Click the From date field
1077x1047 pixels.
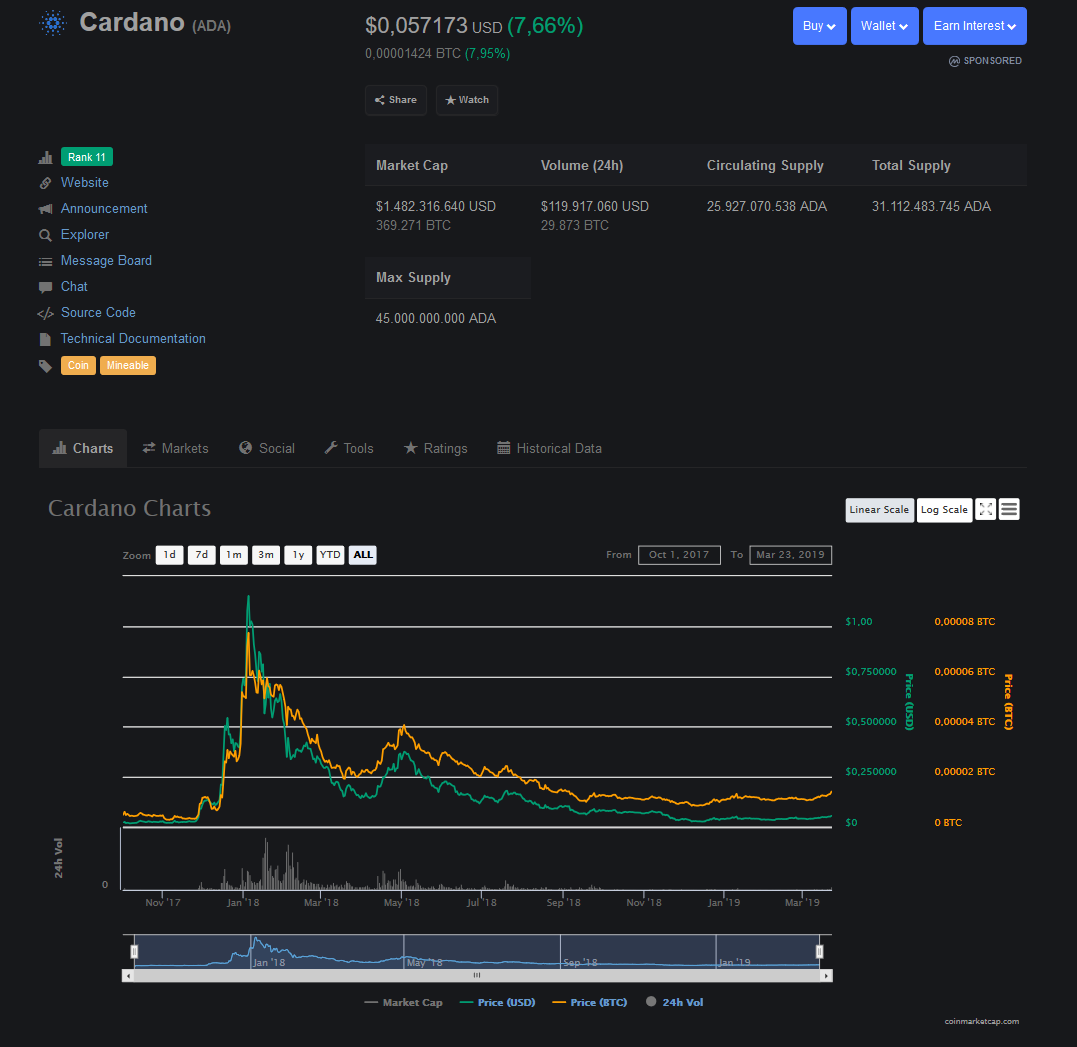[679, 555]
